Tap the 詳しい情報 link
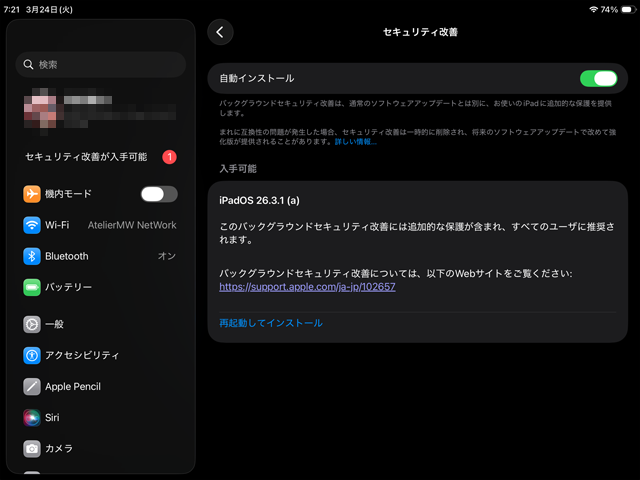 [356, 142]
